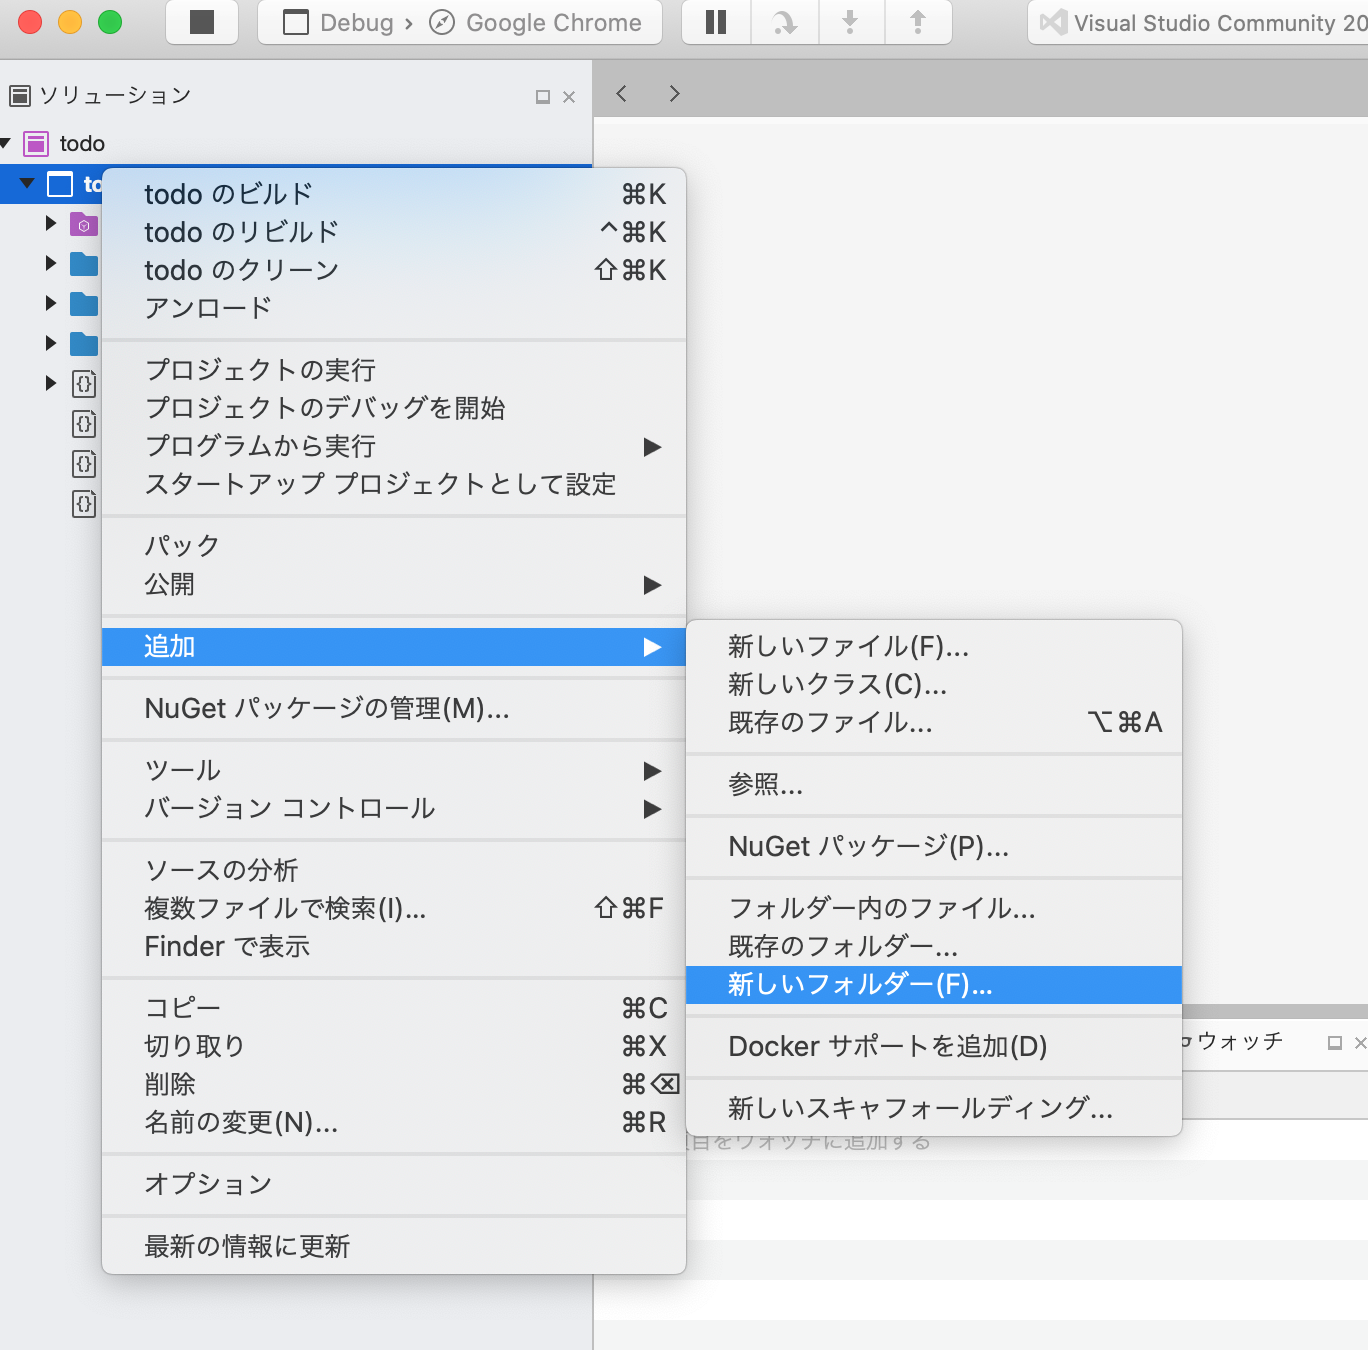The height and width of the screenshot is (1350, 1368).
Task: Select 新しいフォルダー(F)...
Action: tap(934, 985)
